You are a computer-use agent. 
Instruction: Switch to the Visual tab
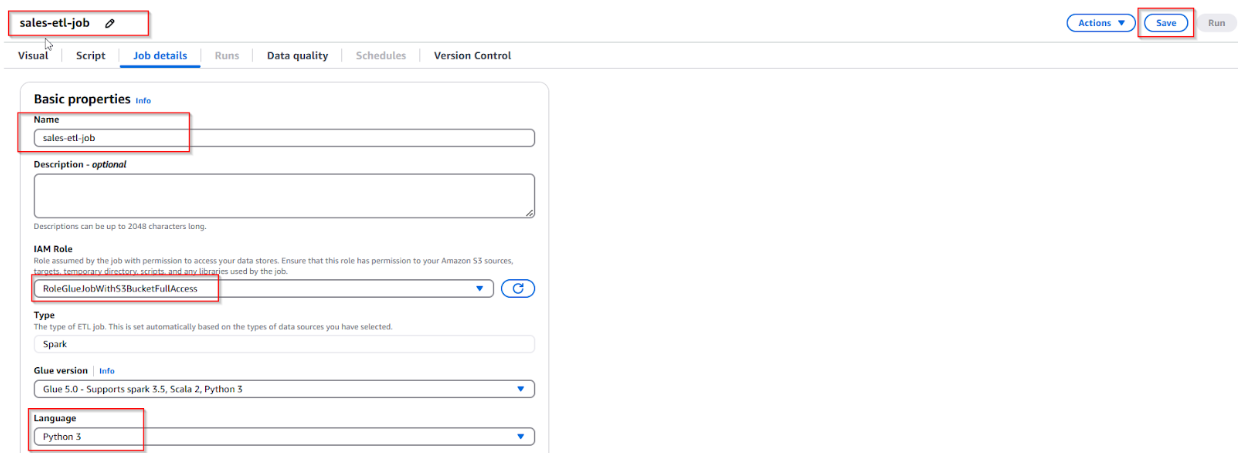tap(33, 56)
